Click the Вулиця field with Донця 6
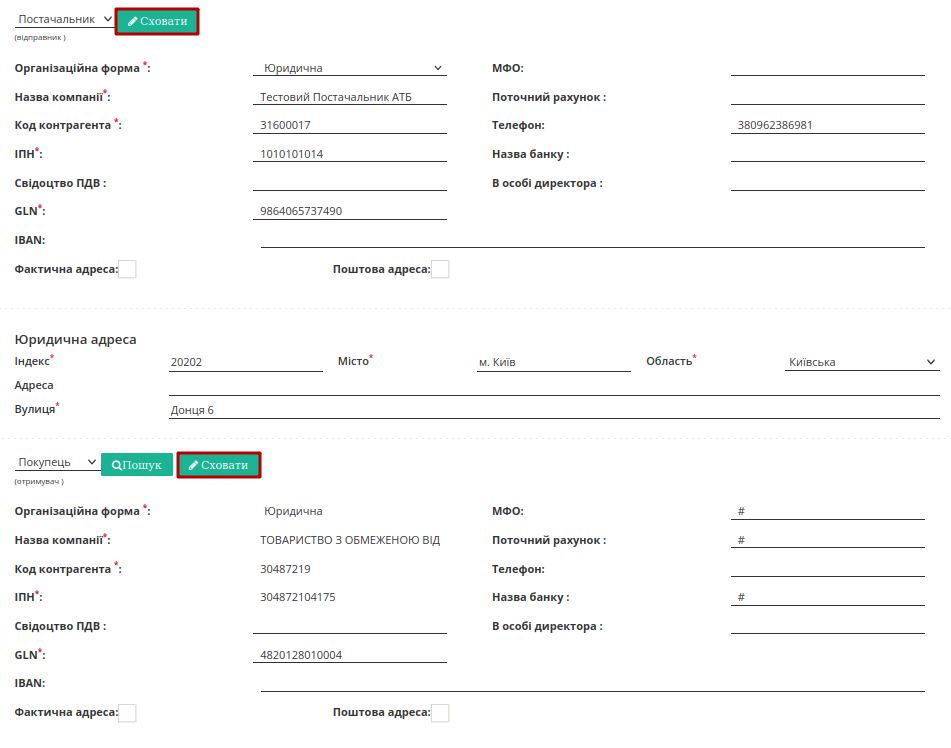951x748 pixels. (x=554, y=410)
